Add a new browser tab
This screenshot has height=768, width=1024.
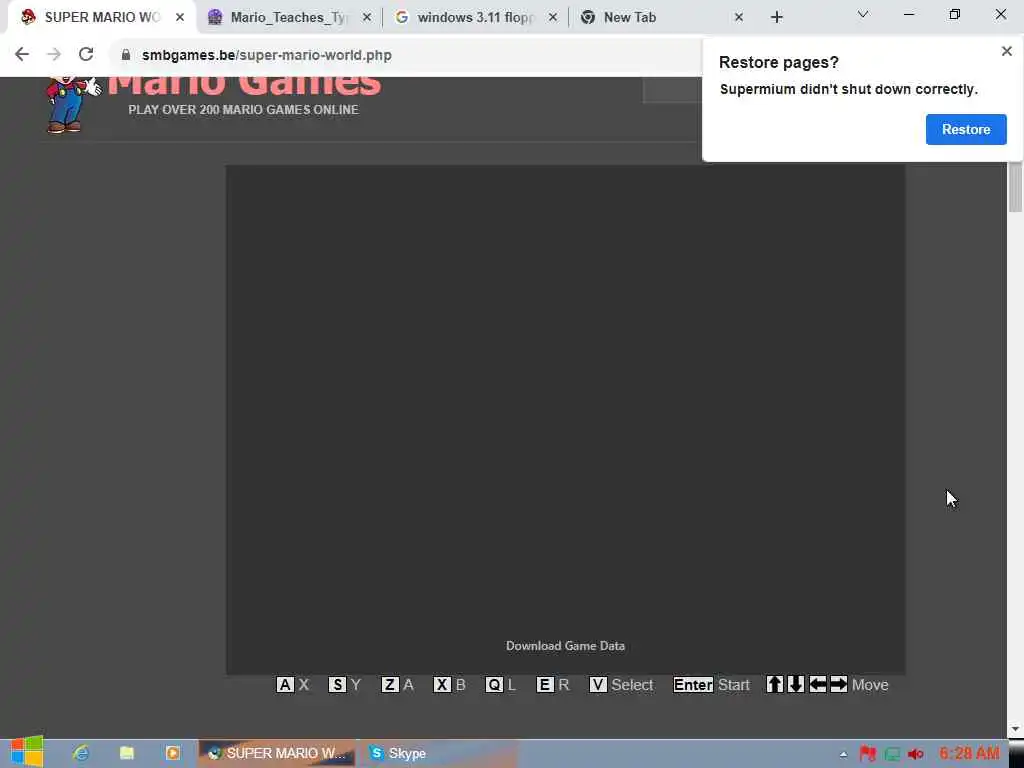[x=776, y=18]
